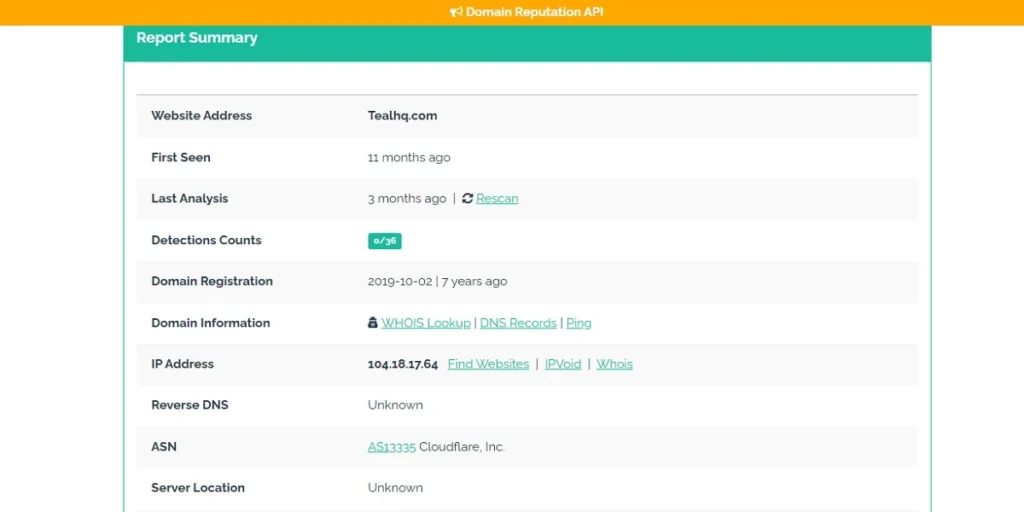Click the Server Location Unknown value
The image size is (1024, 512).
click(x=395, y=488)
